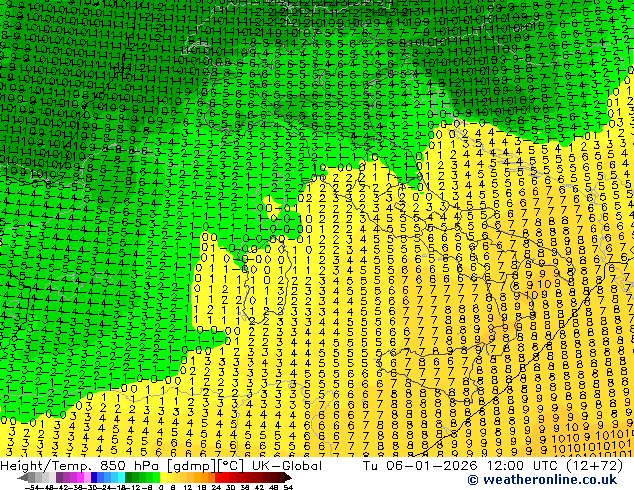Click the [°C] unit label
This screenshot has width=634, height=490.
230,466
